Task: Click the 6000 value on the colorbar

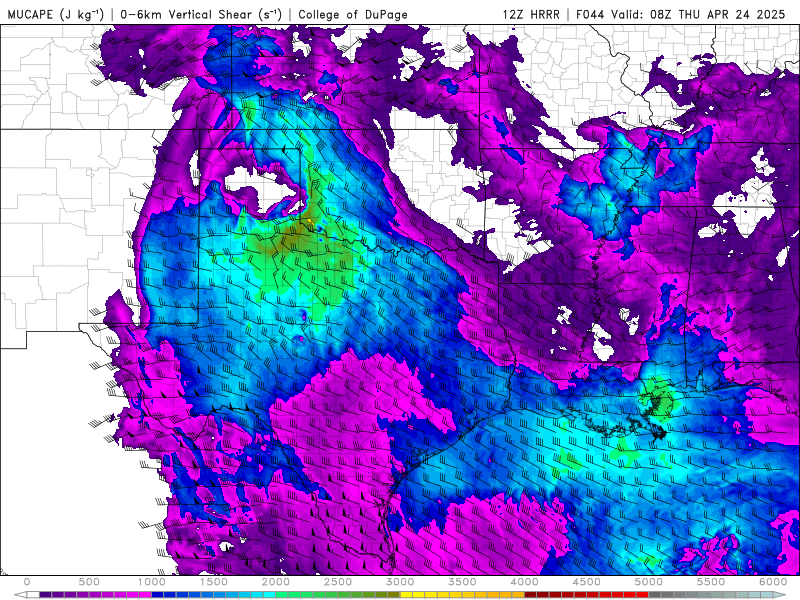Action: [x=773, y=582]
